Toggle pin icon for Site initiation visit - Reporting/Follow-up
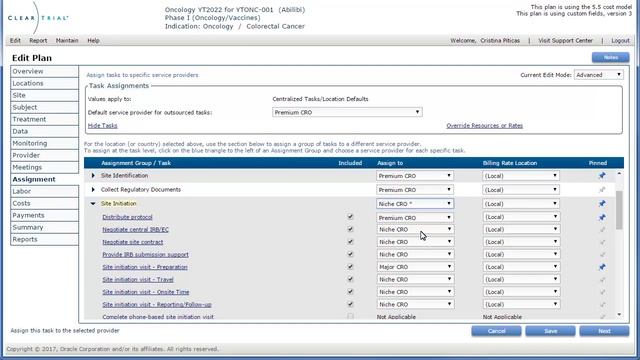This screenshot has width=640, height=360. [x=602, y=304]
